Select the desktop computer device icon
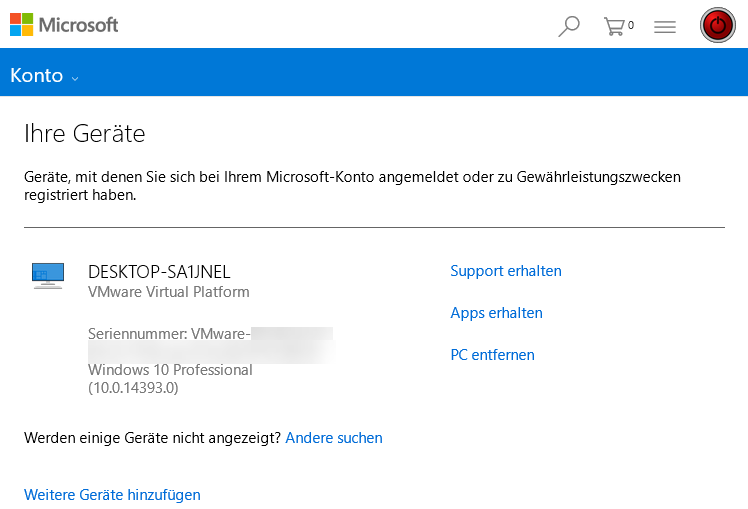Screen dimensions: 748x509 (x=48, y=275)
